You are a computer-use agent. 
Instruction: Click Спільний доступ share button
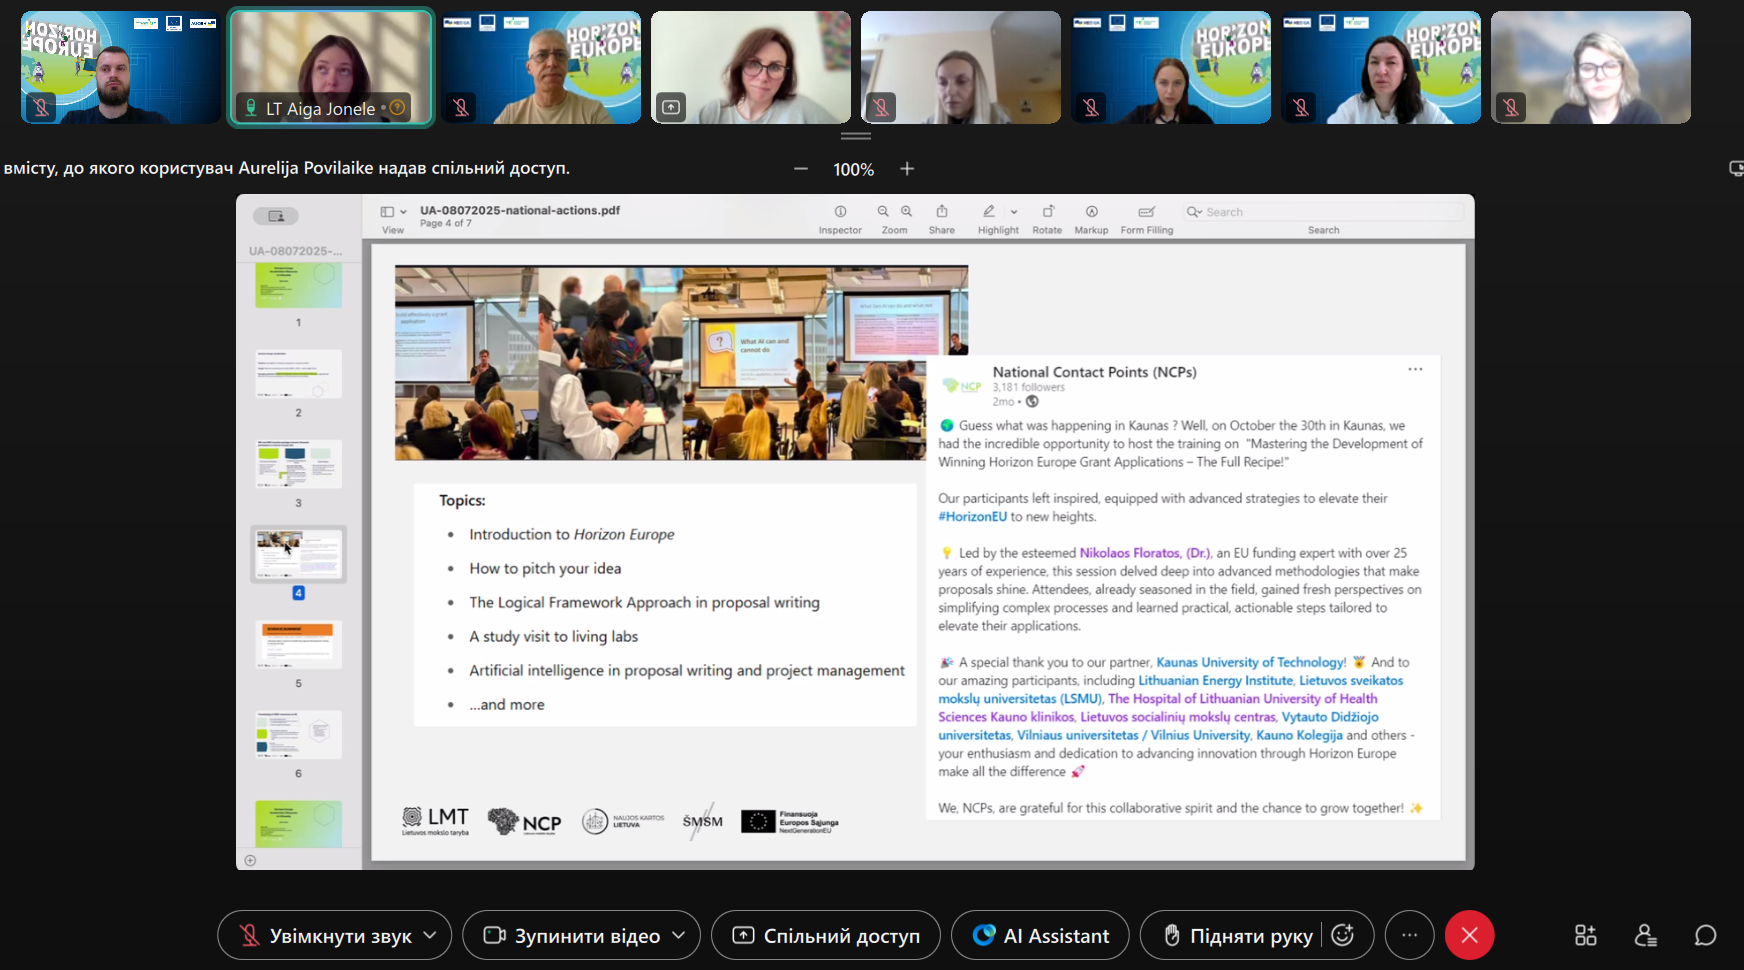coord(826,936)
